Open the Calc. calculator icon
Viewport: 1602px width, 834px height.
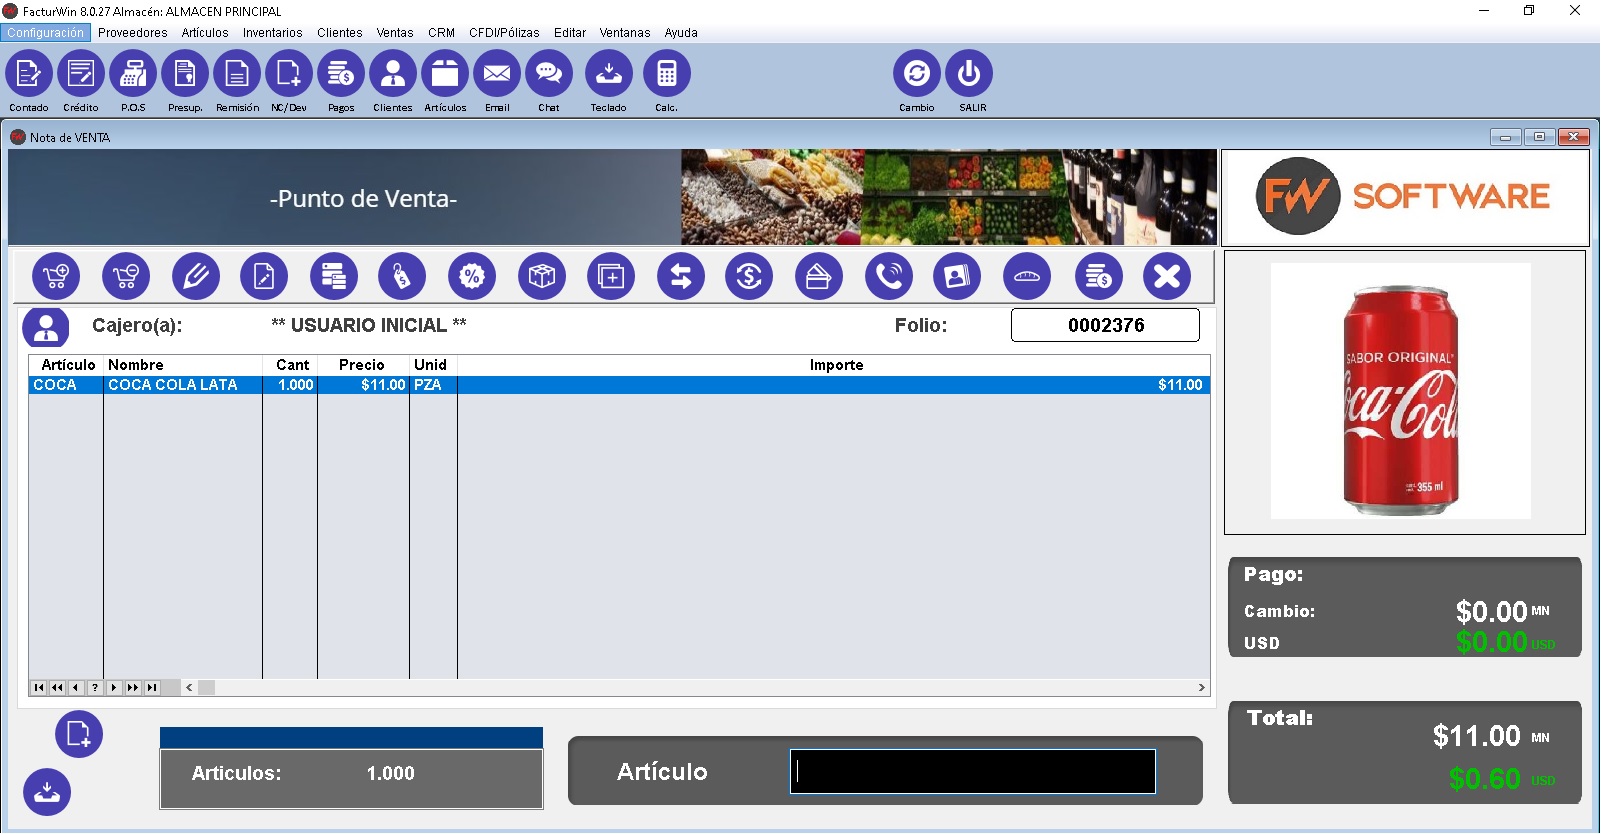pyautogui.click(x=667, y=74)
